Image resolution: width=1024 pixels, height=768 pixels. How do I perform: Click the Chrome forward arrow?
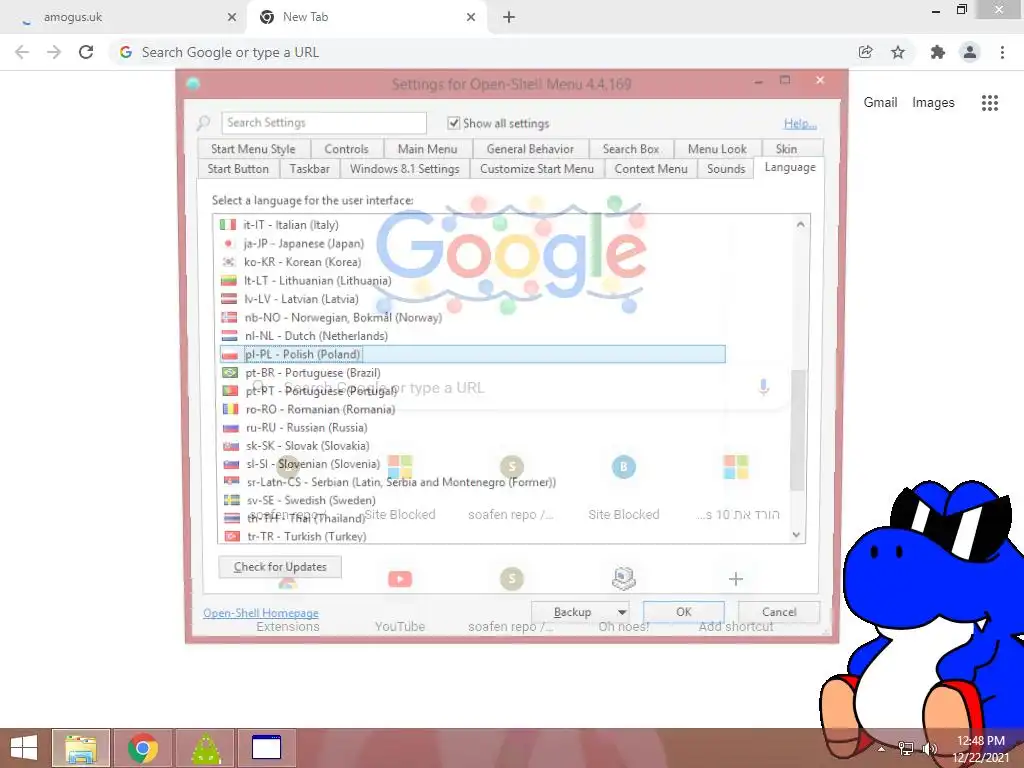coord(54,52)
